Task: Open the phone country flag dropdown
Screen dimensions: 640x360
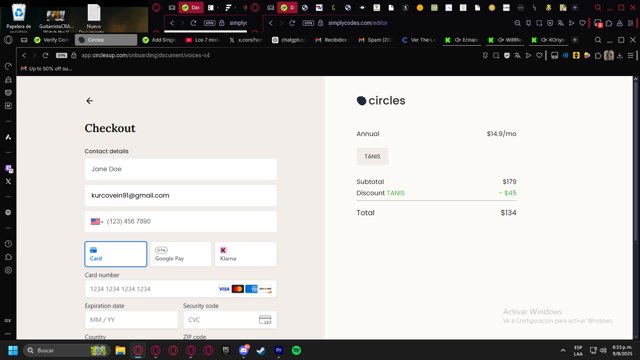Action: click(97, 221)
